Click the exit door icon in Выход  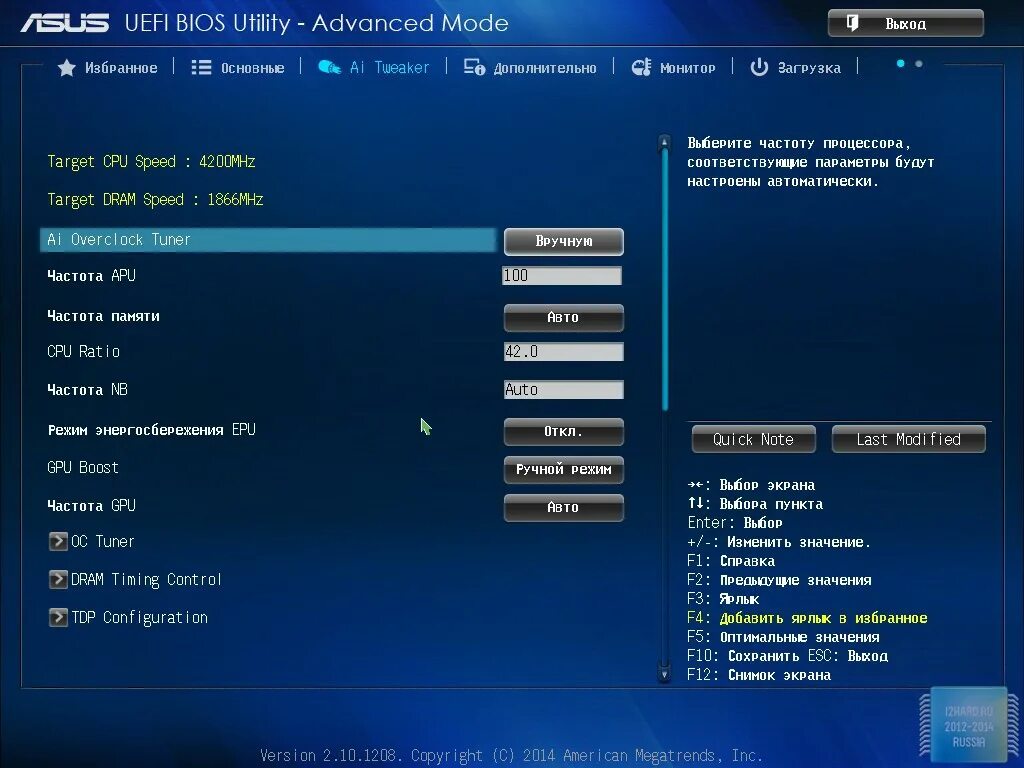(852, 23)
